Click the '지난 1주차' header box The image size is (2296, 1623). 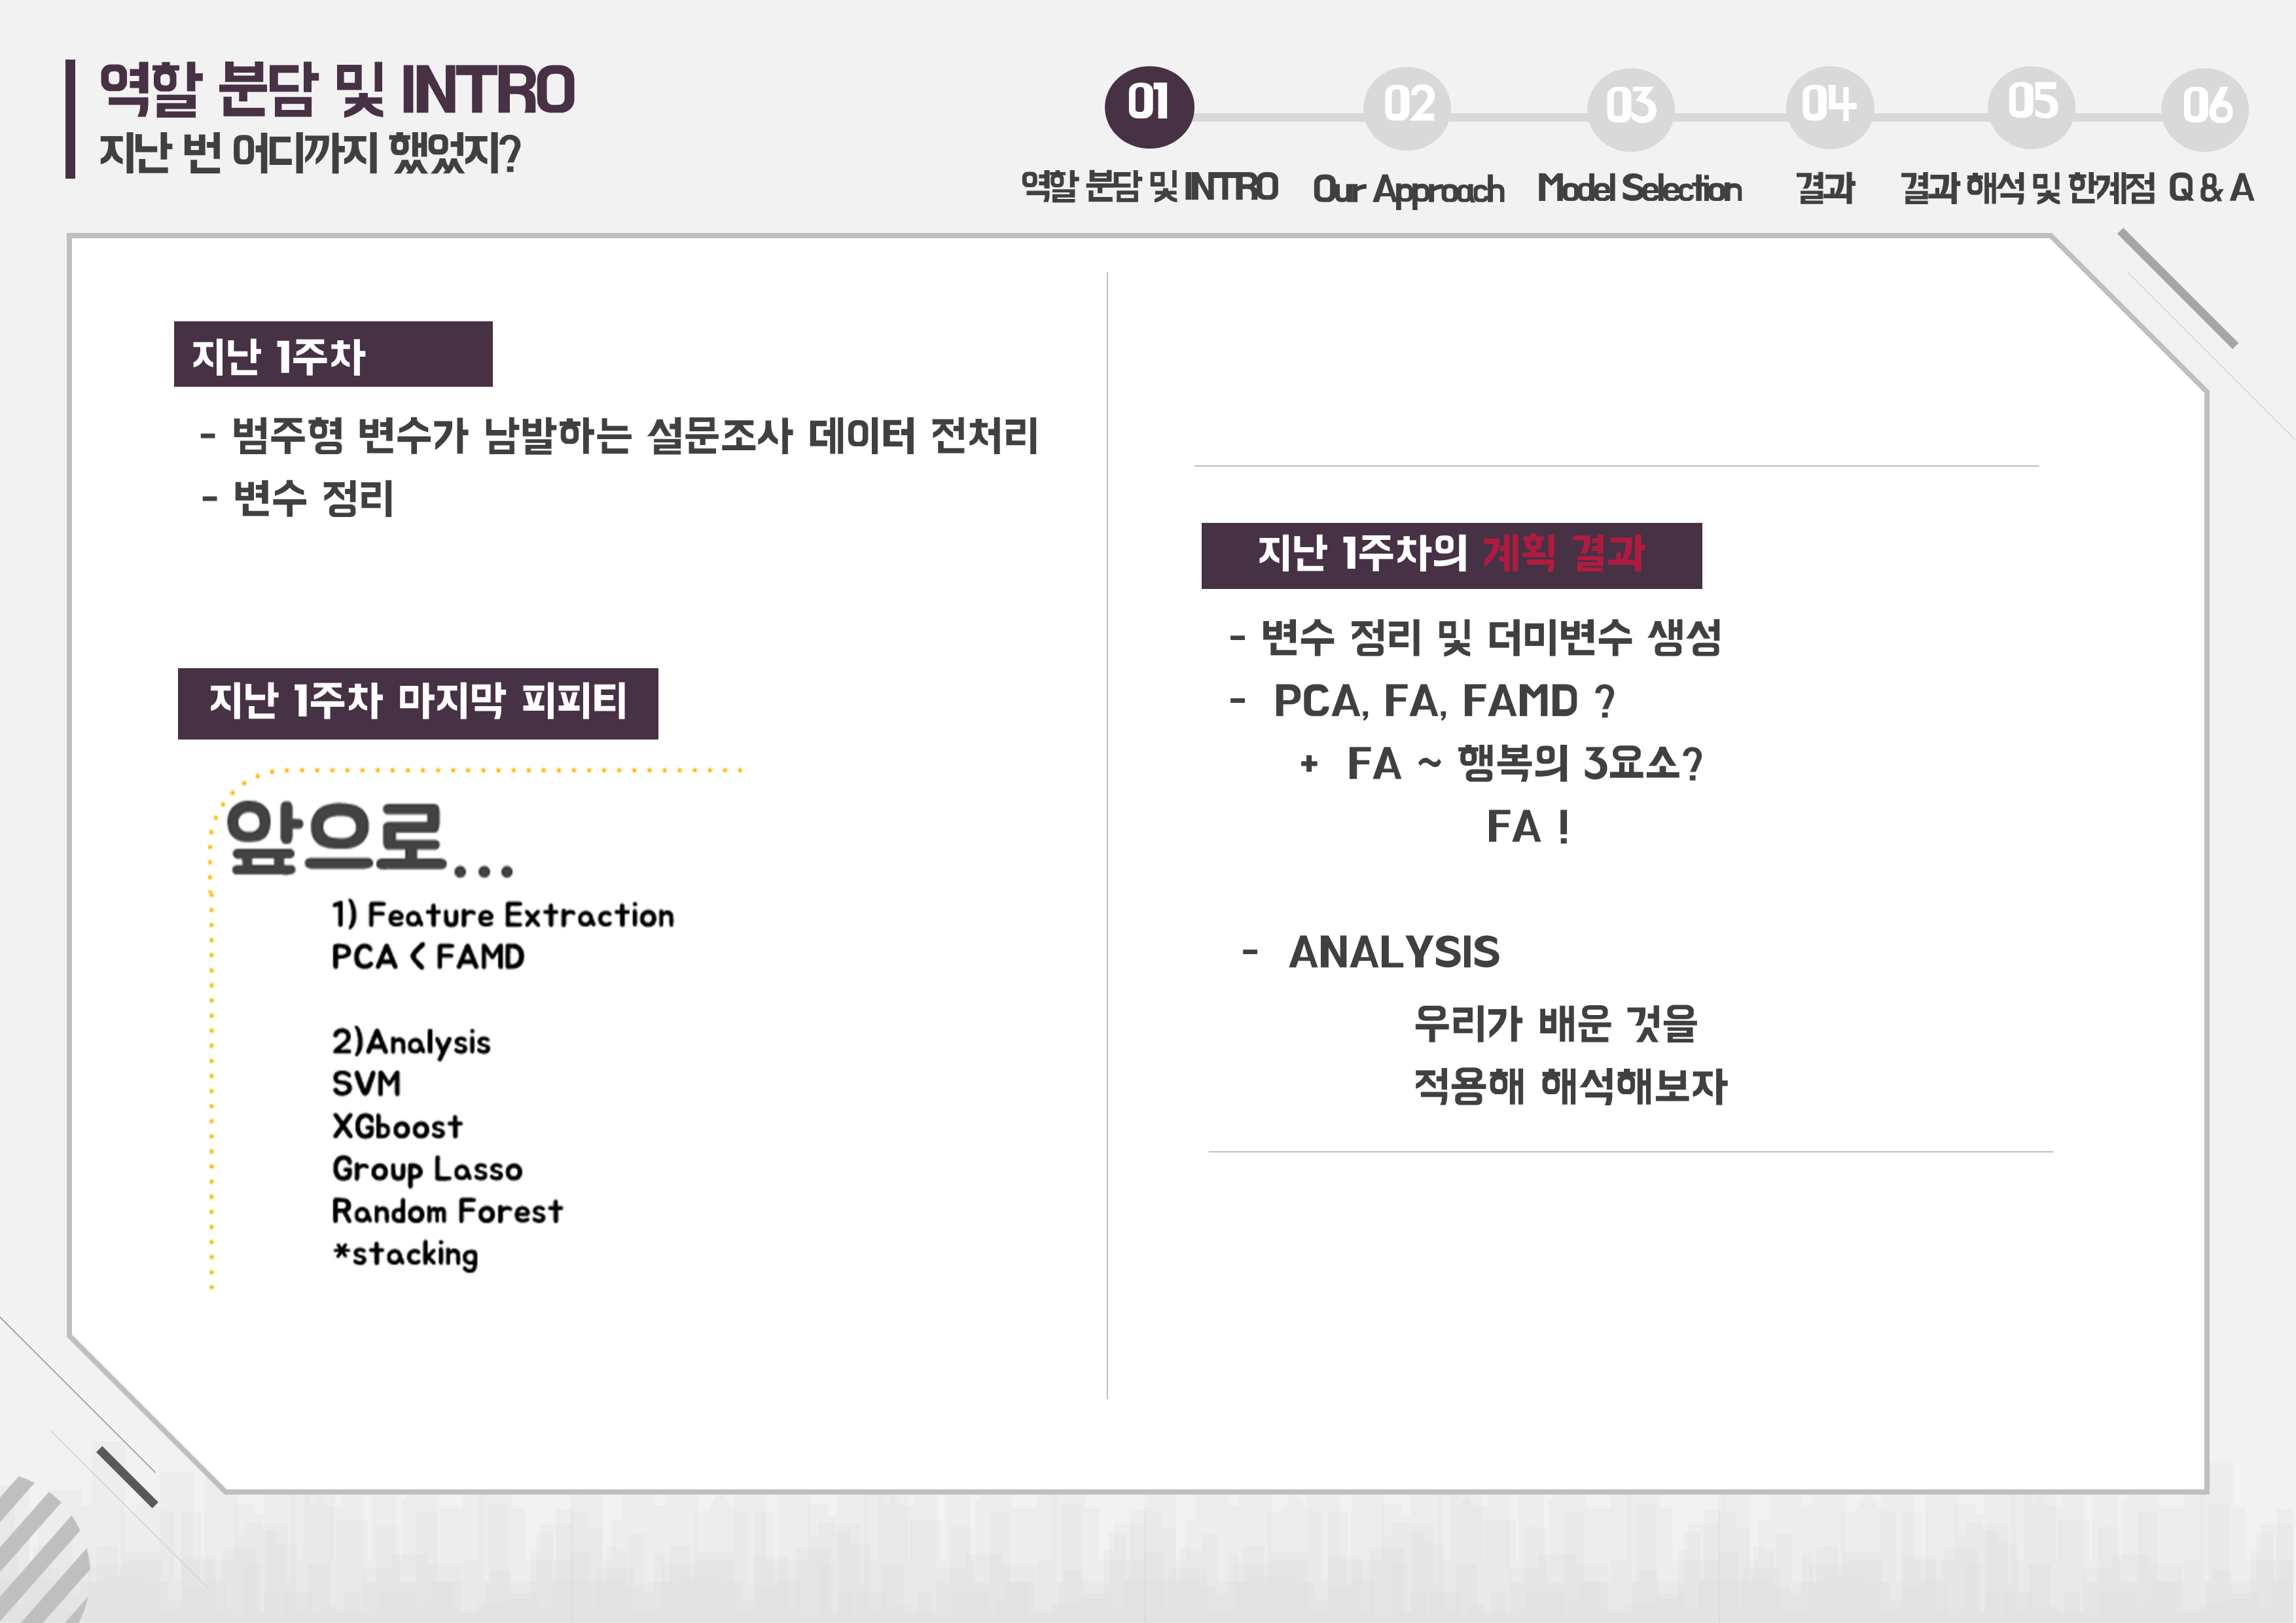[332, 355]
